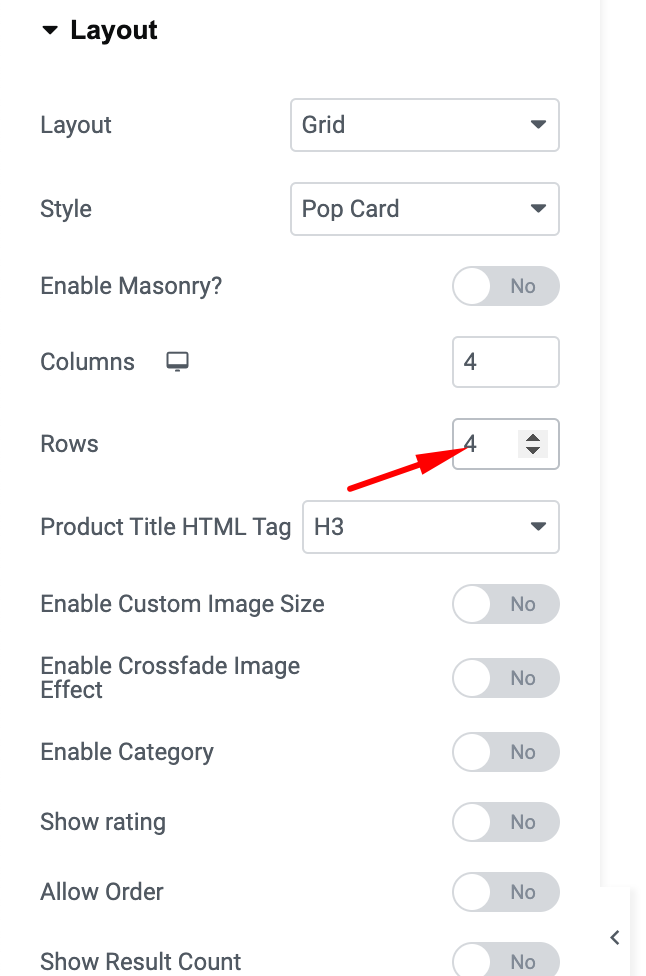Click the Rows decrement down arrow
The image size is (646, 976).
point(533,450)
